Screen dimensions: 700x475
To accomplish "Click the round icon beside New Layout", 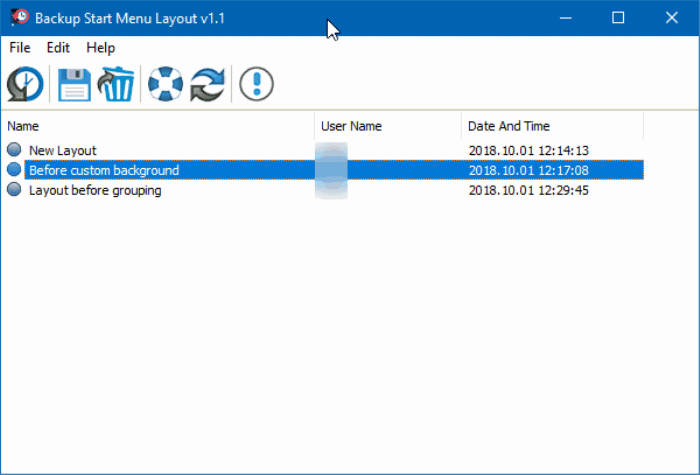I will [14, 150].
